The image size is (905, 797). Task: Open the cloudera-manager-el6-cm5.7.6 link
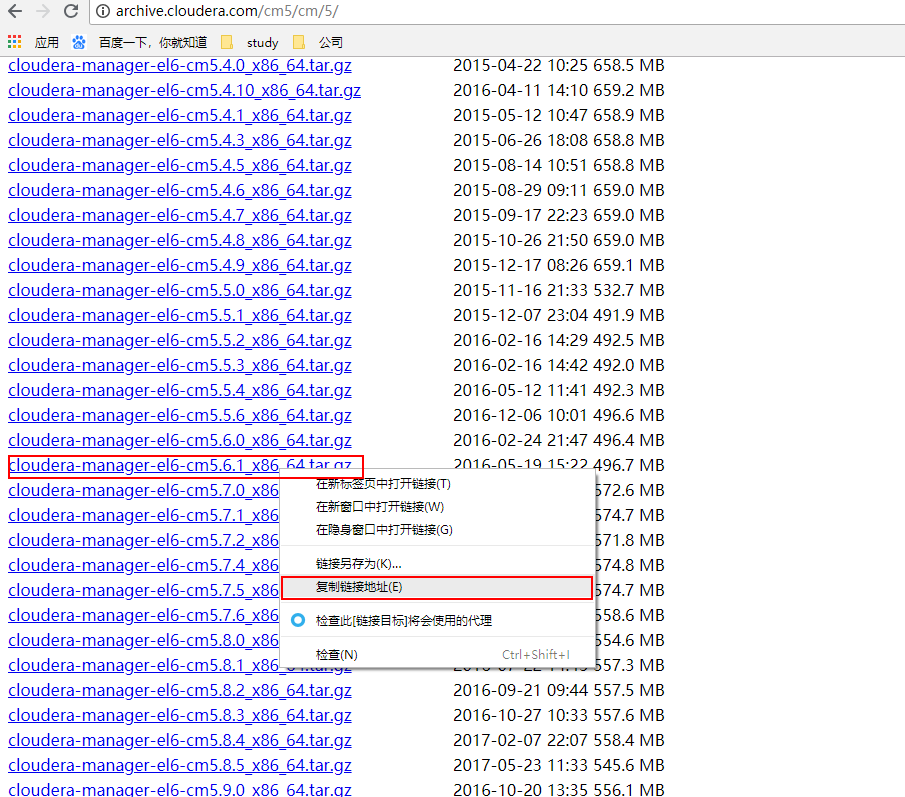pyautogui.click(x=143, y=615)
